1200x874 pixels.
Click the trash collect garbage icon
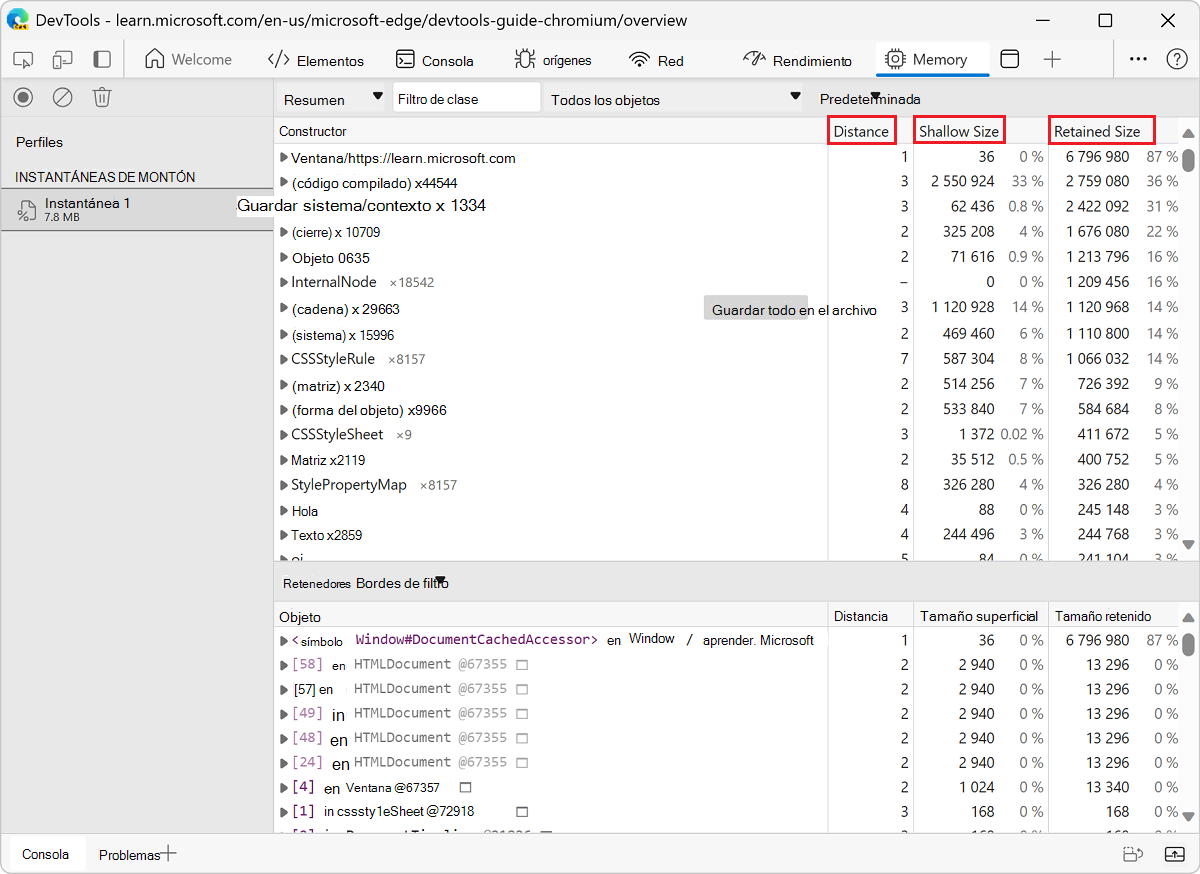(x=102, y=97)
